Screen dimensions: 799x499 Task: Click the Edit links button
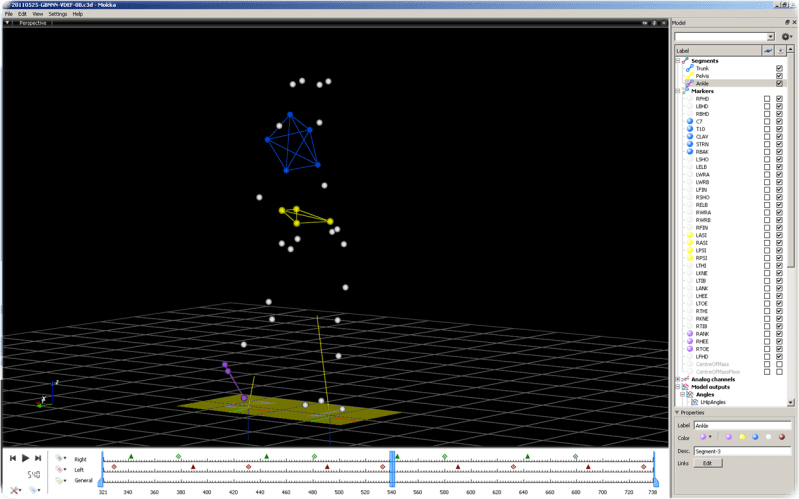(707, 463)
